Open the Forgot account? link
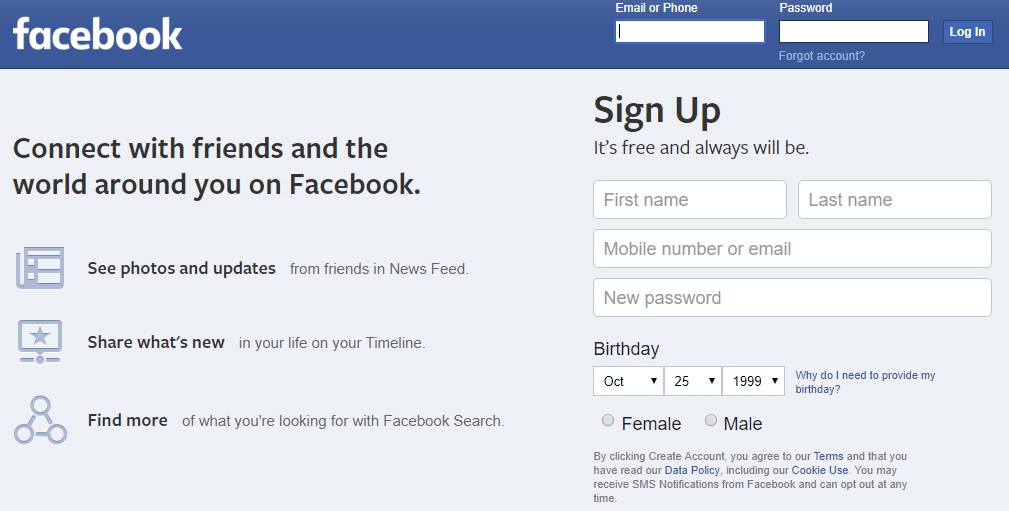The image size is (1009, 511). (x=822, y=56)
